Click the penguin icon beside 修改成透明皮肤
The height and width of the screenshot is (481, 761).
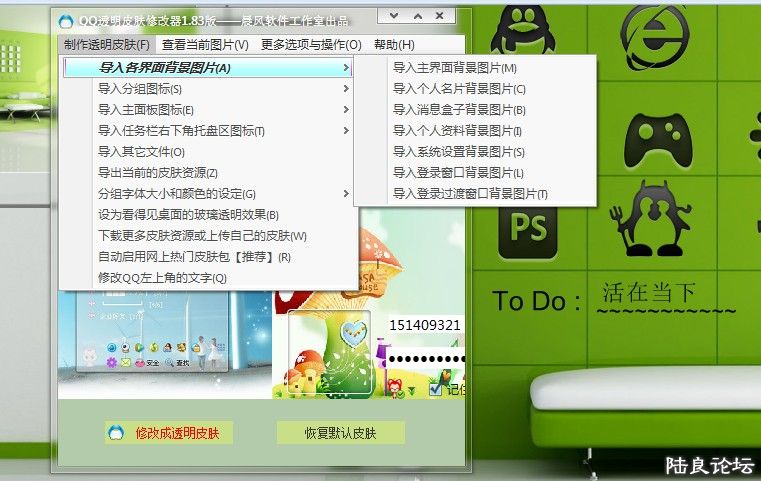118,433
